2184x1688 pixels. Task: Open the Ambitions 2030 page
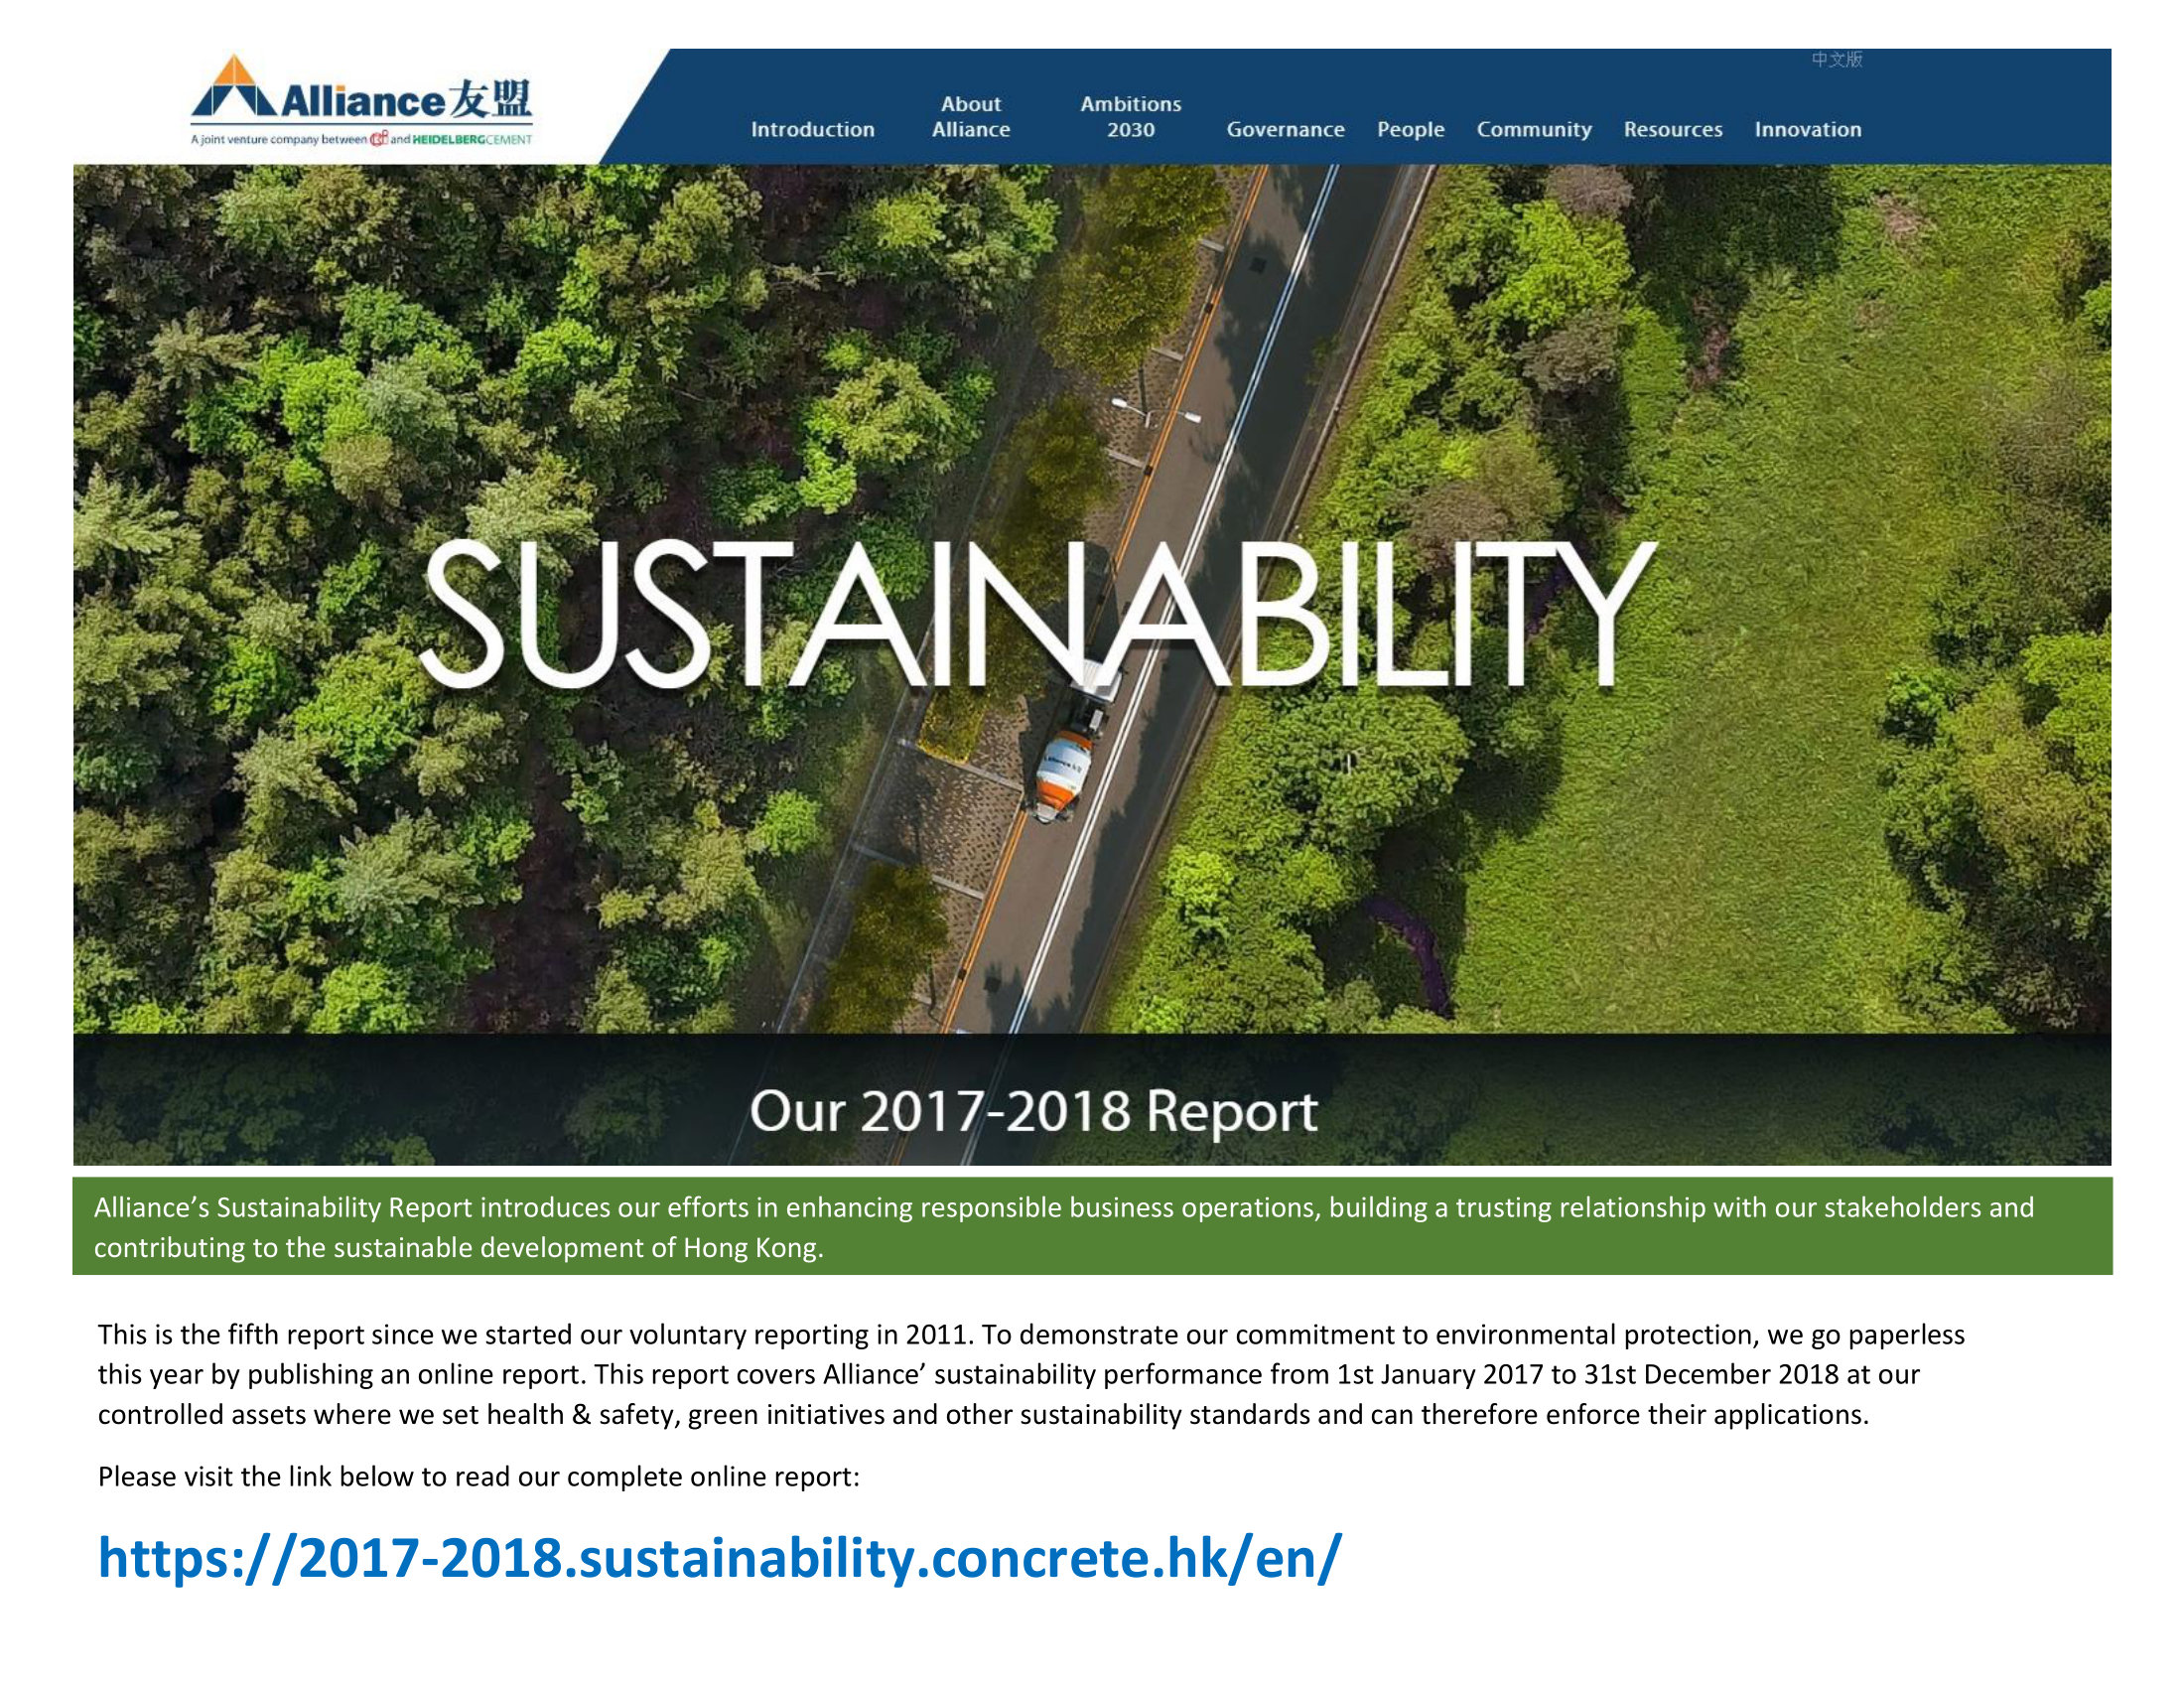pyautogui.click(x=1130, y=117)
